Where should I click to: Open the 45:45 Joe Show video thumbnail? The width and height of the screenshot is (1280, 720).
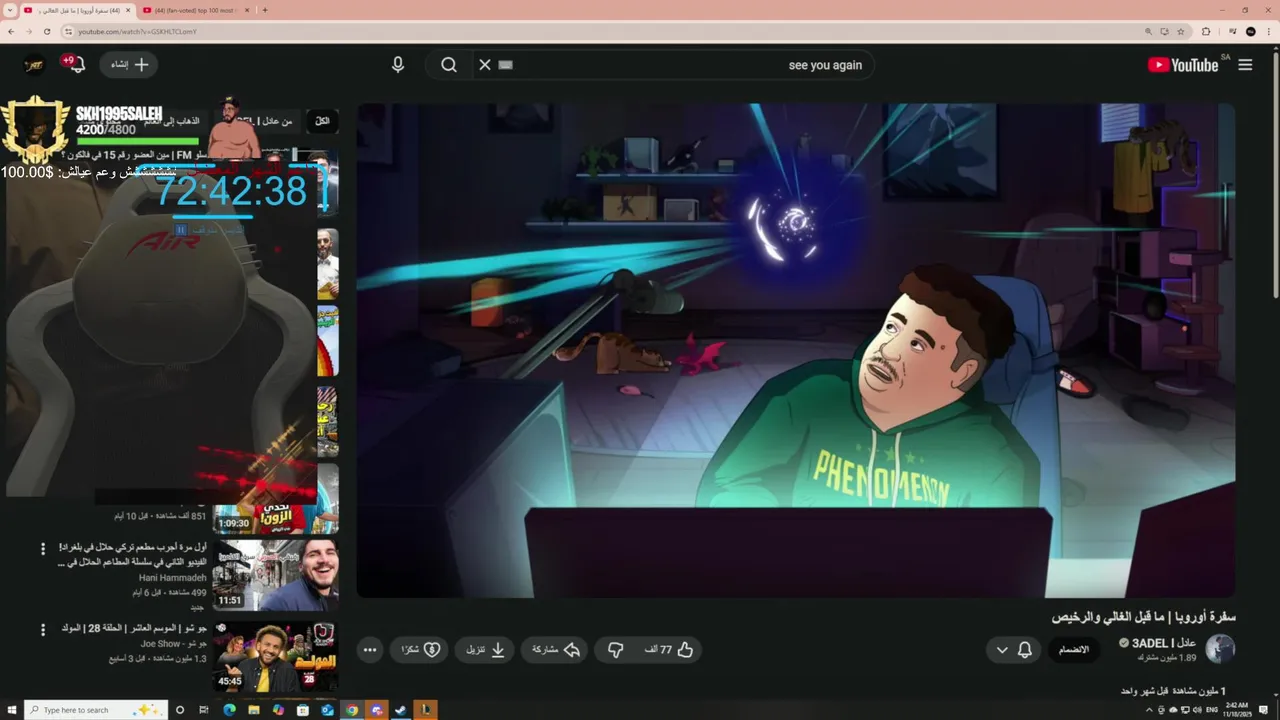tap(275, 656)
